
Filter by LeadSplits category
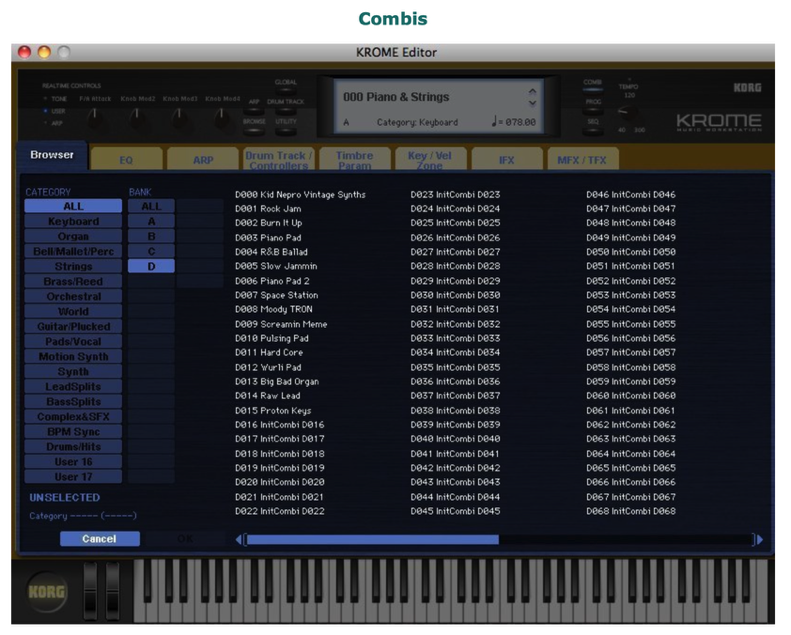(73, 386)
